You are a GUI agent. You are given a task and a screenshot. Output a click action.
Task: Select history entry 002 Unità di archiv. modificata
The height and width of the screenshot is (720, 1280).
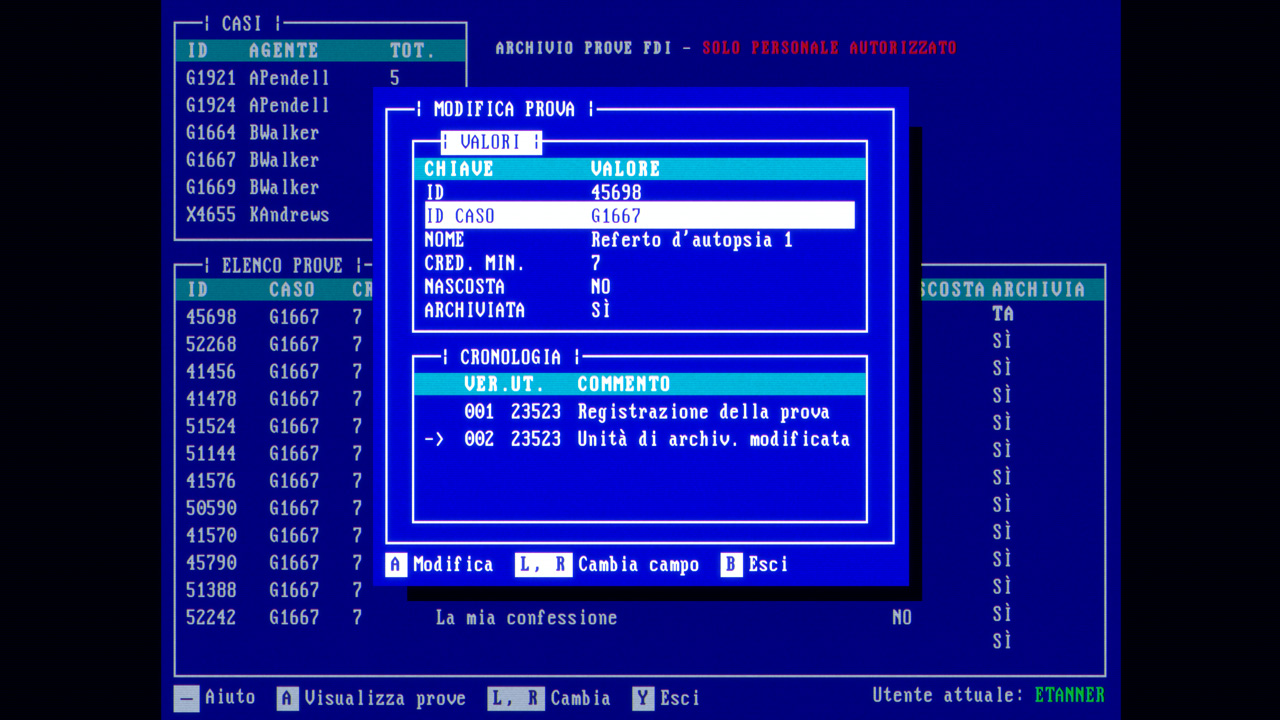point(639,439)
